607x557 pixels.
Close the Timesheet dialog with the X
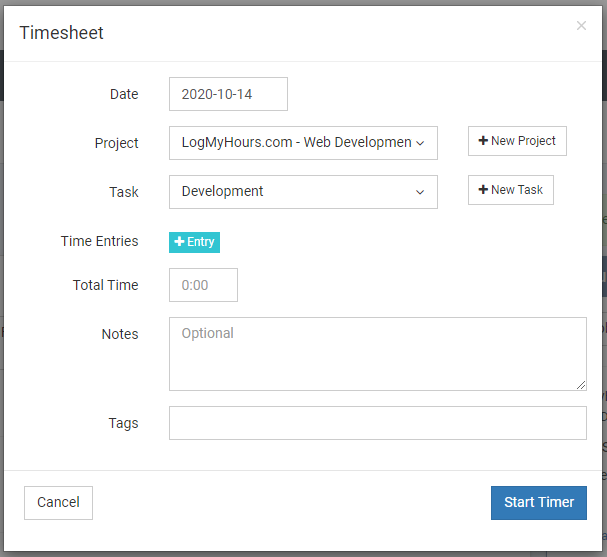point(581,26)
